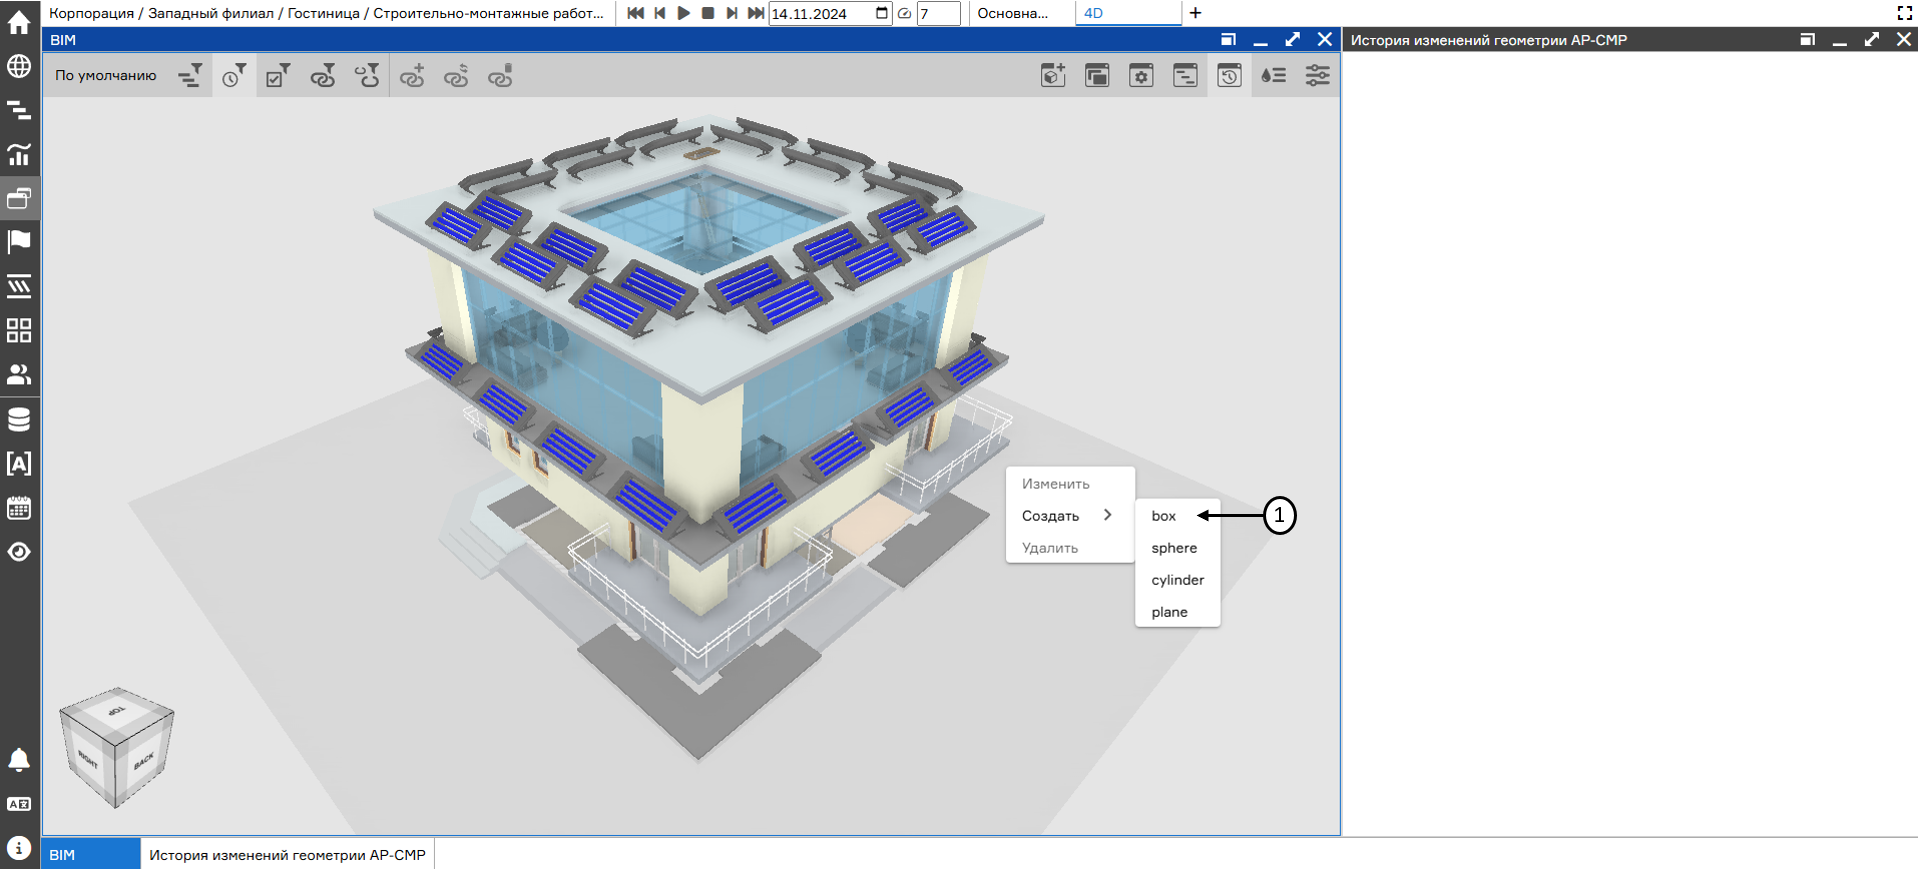Switch to the BIM bottom tab

coord(90,855)
